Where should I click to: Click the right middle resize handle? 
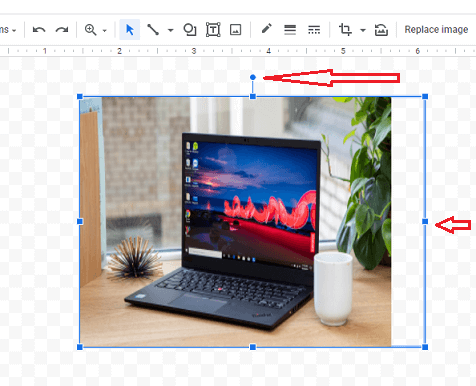[425, 221]
